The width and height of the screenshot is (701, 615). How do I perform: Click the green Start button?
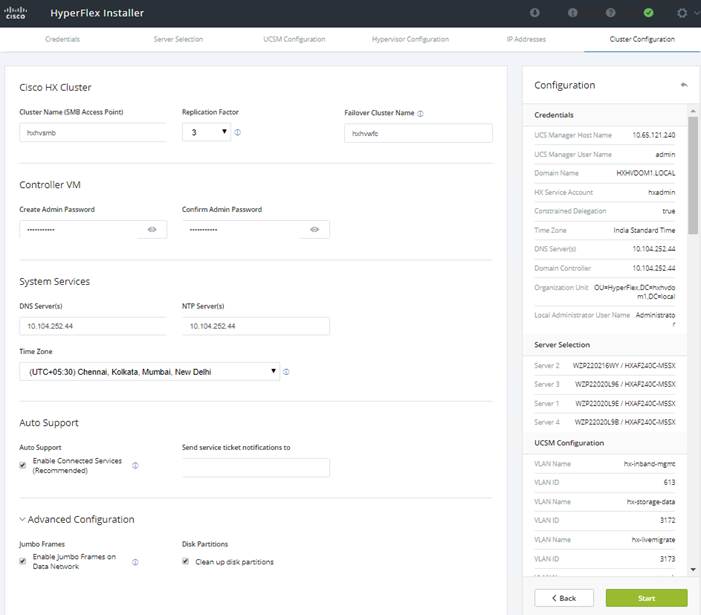[646, 598]
